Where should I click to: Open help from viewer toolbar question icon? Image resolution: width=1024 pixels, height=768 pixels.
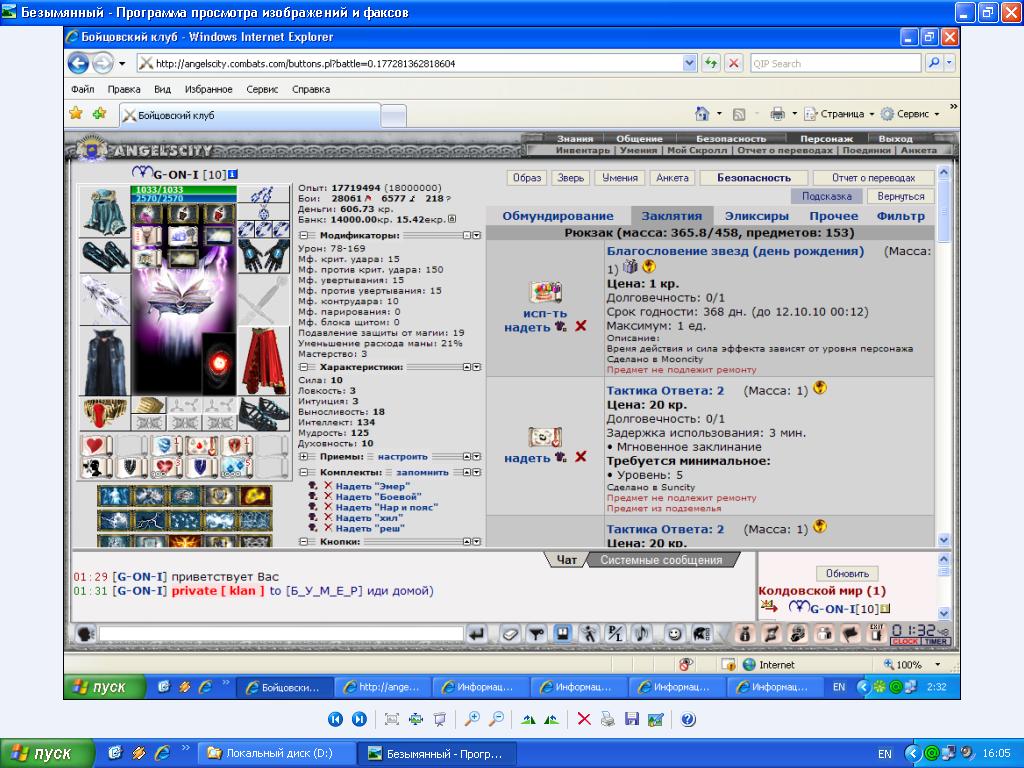(x=688, y=719)
